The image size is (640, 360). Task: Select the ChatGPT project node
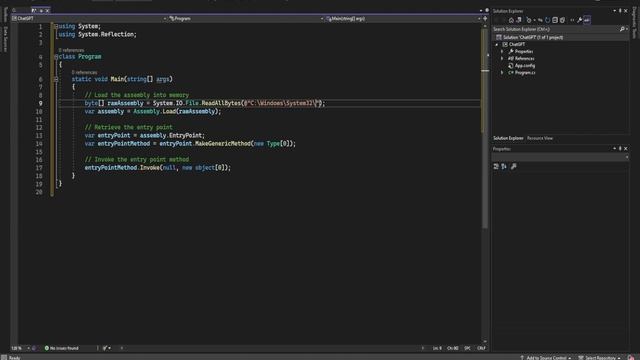tap(517, 44)
